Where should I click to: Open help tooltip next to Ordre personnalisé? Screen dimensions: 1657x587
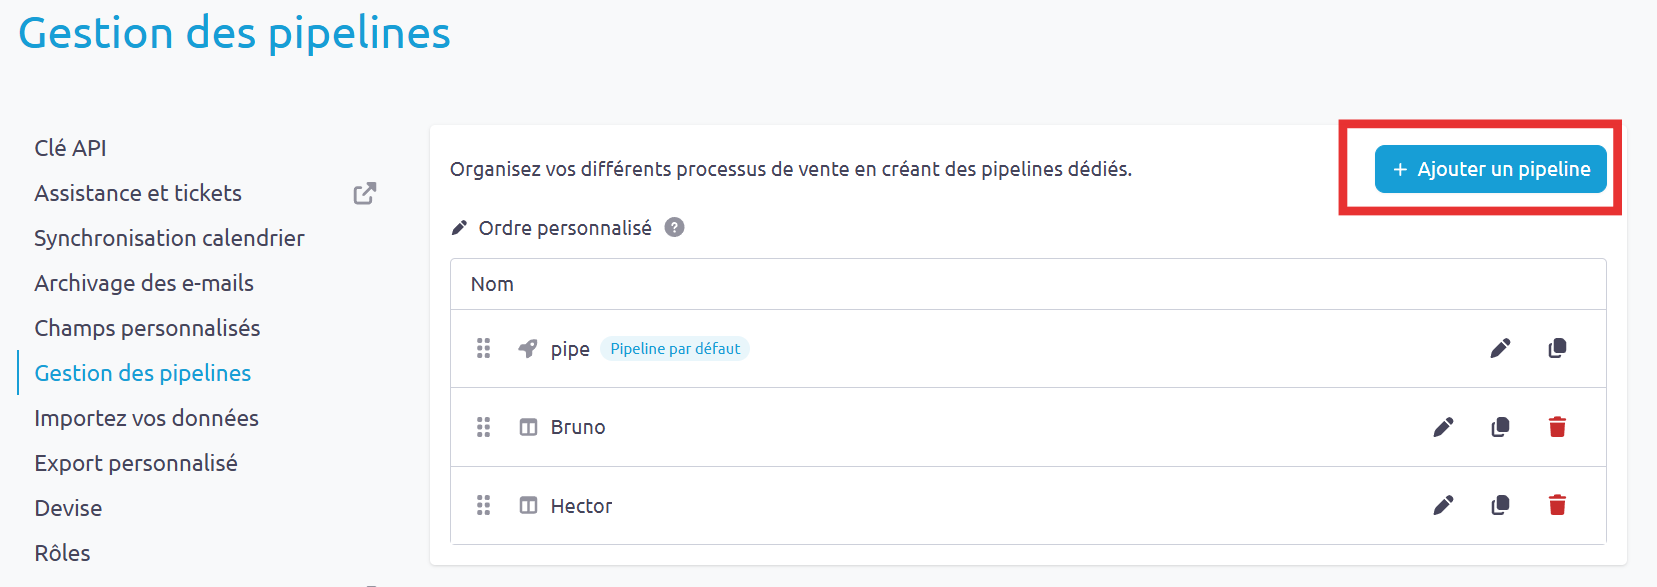pyautogui.click(x=675, y=227)
